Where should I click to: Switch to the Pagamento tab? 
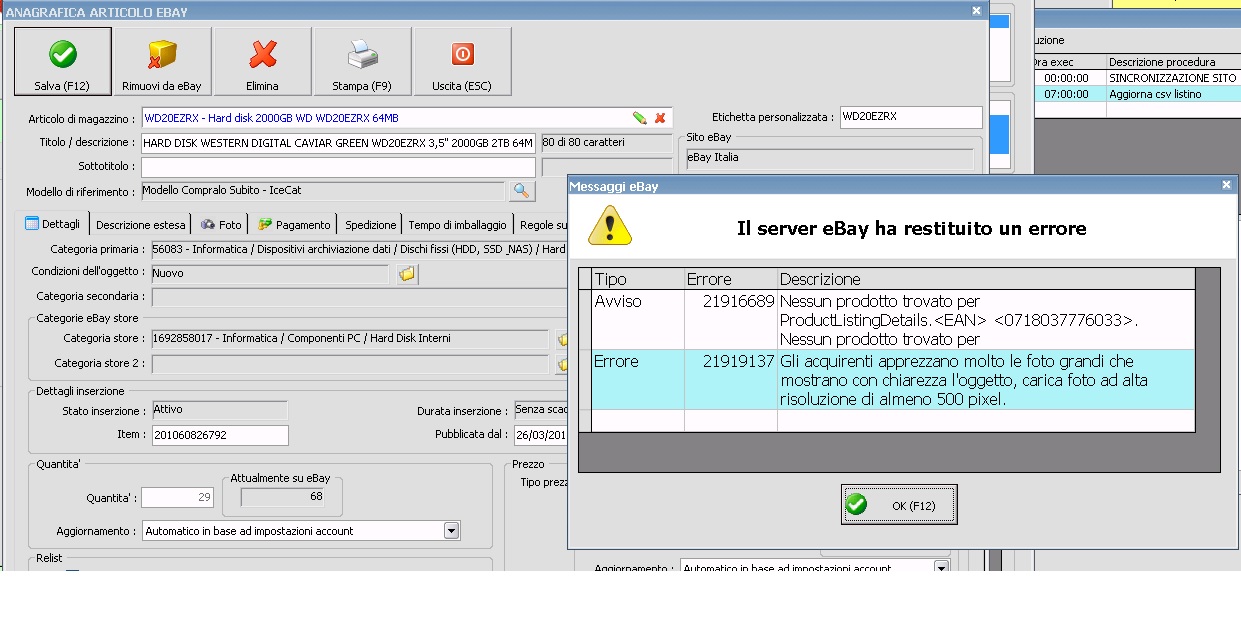pyautogui.click(x=294, y=225)
